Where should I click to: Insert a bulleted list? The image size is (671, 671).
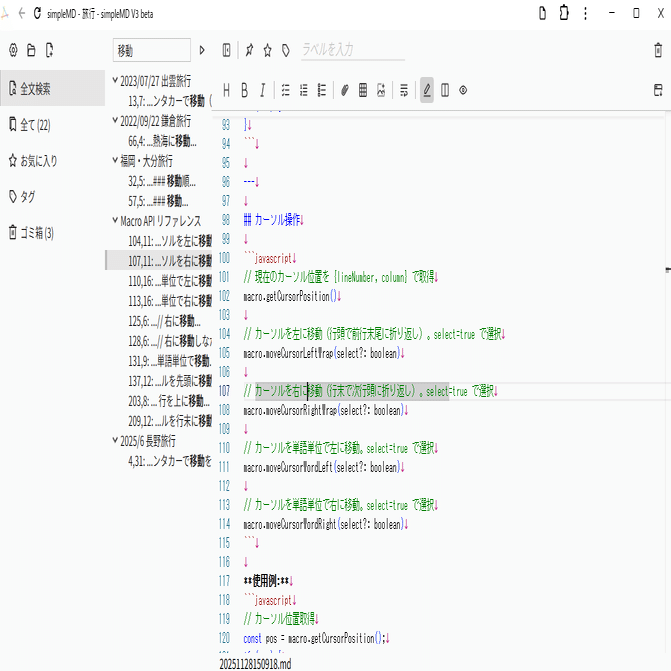click(321, 90)
